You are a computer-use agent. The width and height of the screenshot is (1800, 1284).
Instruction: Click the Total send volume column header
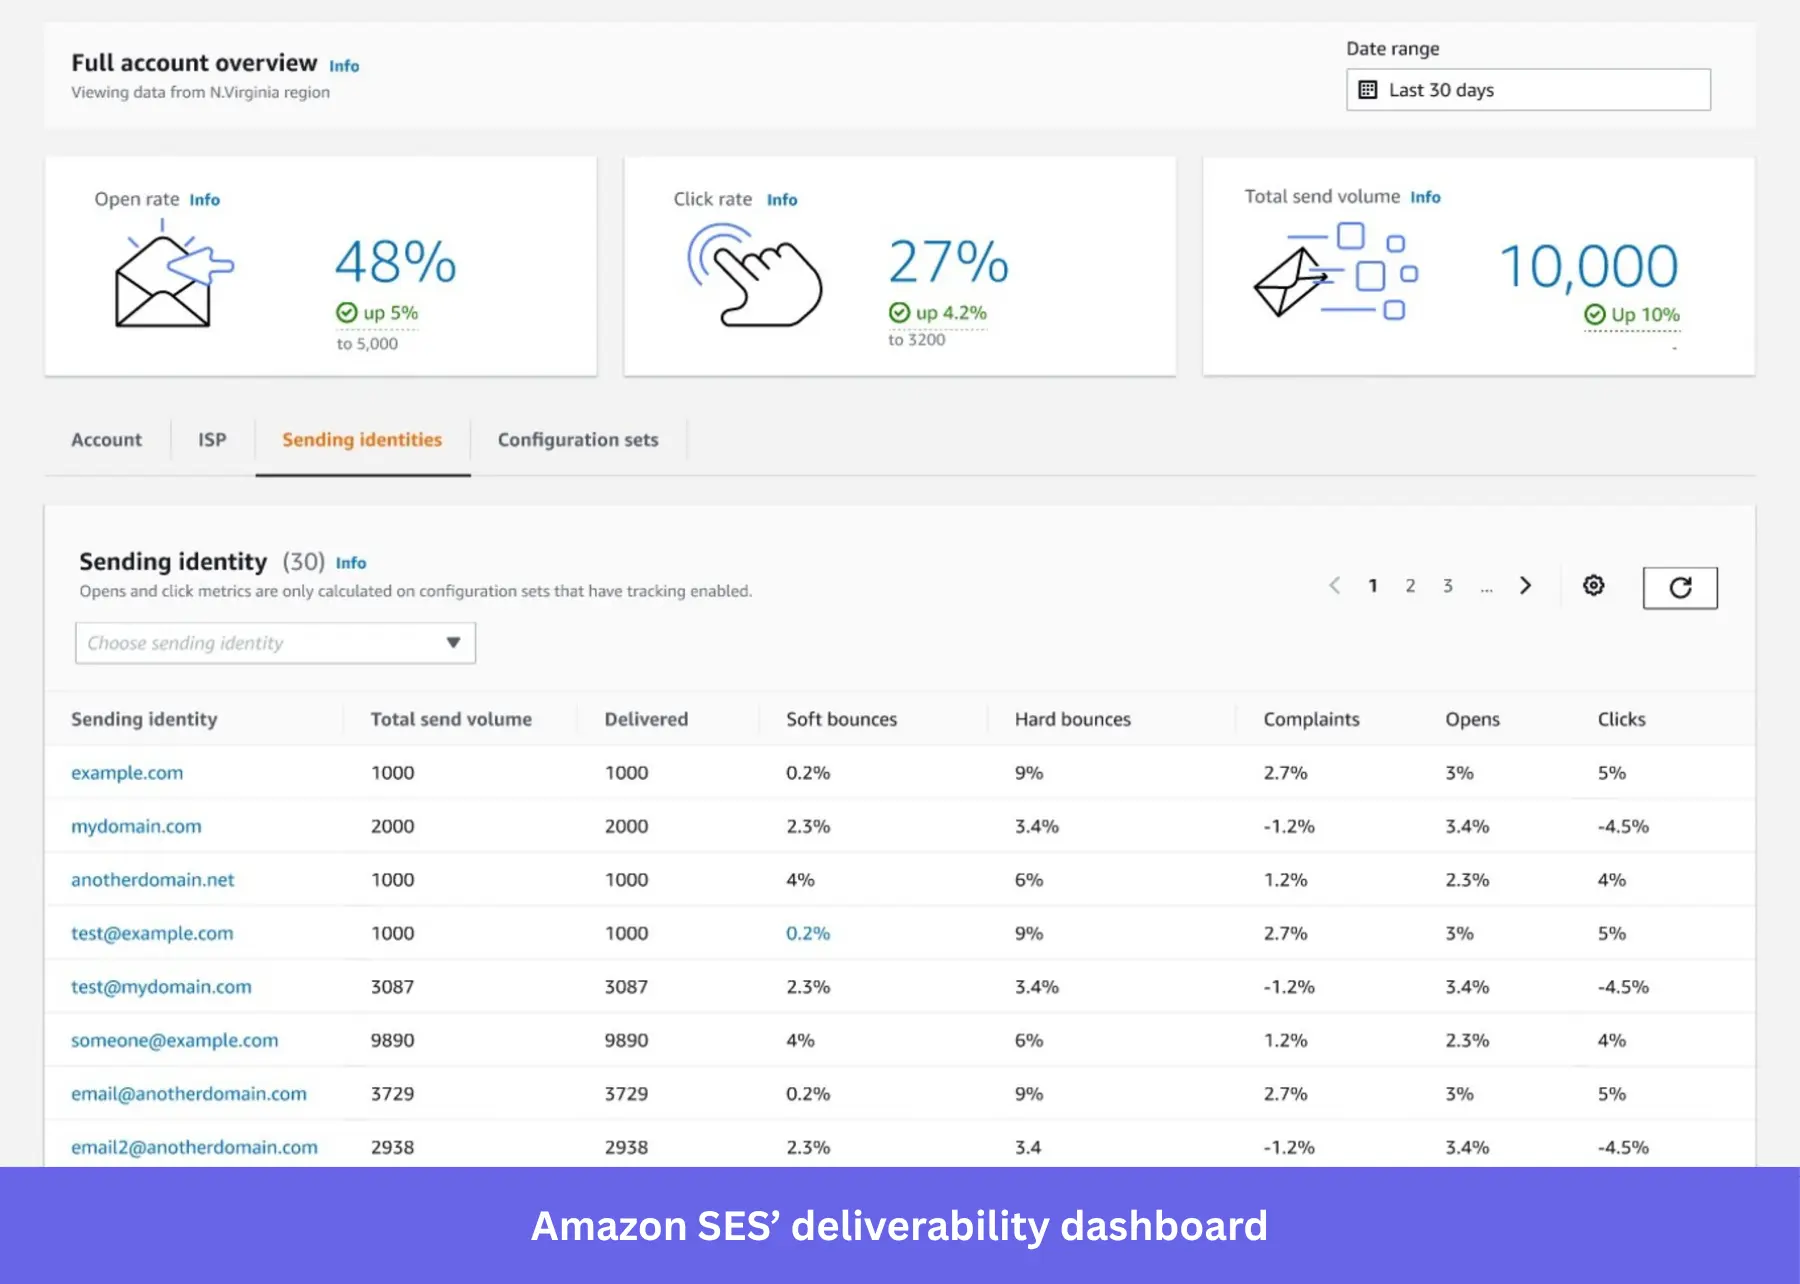point(451,719)
